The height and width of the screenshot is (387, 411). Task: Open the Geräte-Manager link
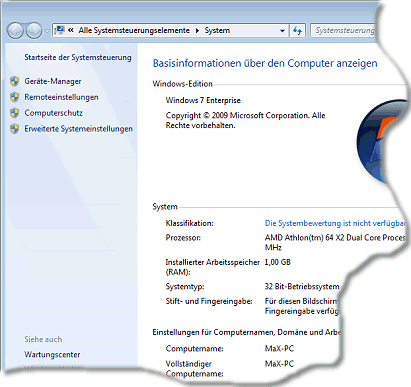pos(53,81)
